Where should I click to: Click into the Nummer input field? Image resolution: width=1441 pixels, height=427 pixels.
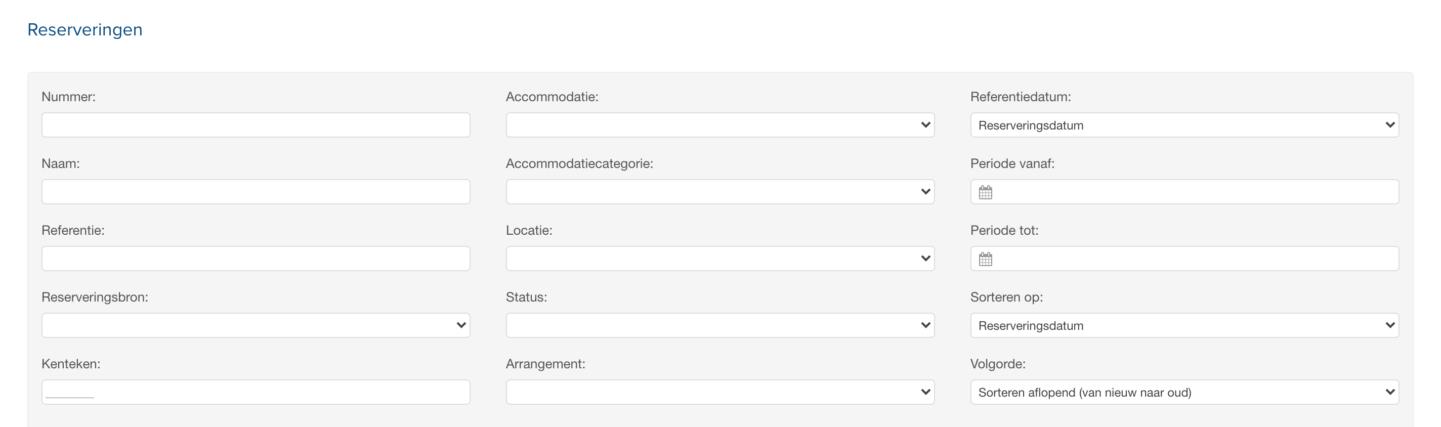coord(255,125)
